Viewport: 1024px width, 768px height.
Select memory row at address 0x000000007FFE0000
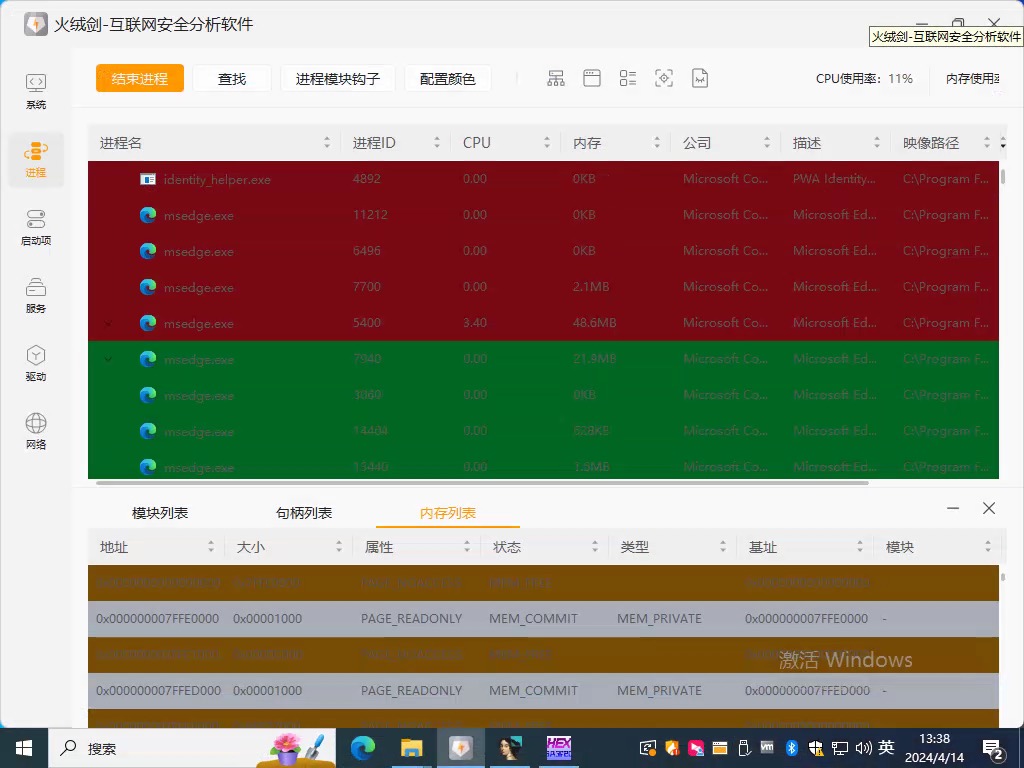point(543,618)
